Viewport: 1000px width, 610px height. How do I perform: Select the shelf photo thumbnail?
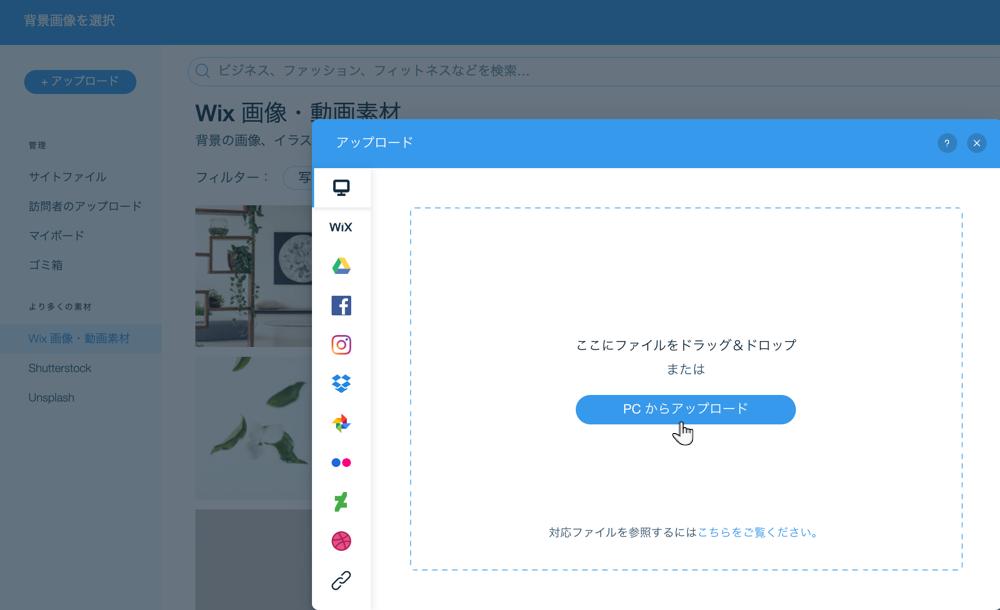pos(248,277)
